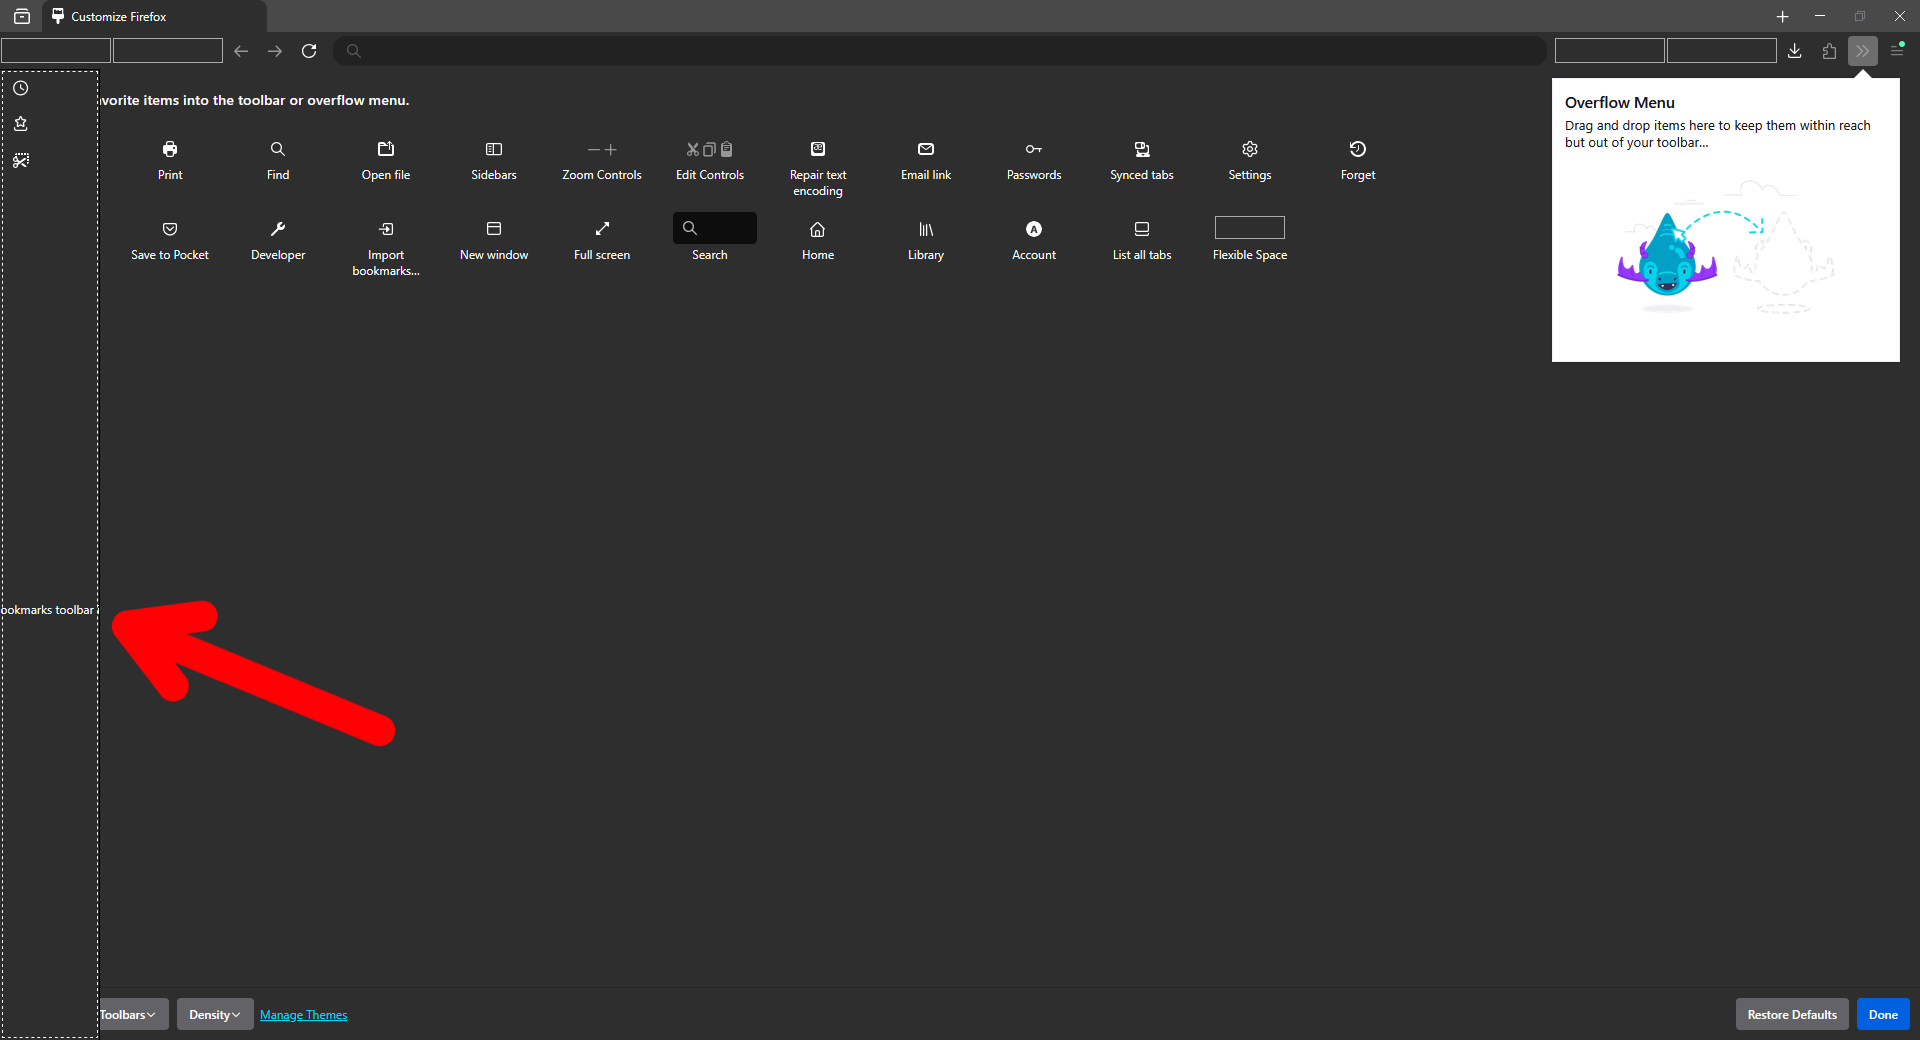This screenshot has height=1040, width=1920.
Task: Click the Flexible Space item
Action: coord(1250,239)
